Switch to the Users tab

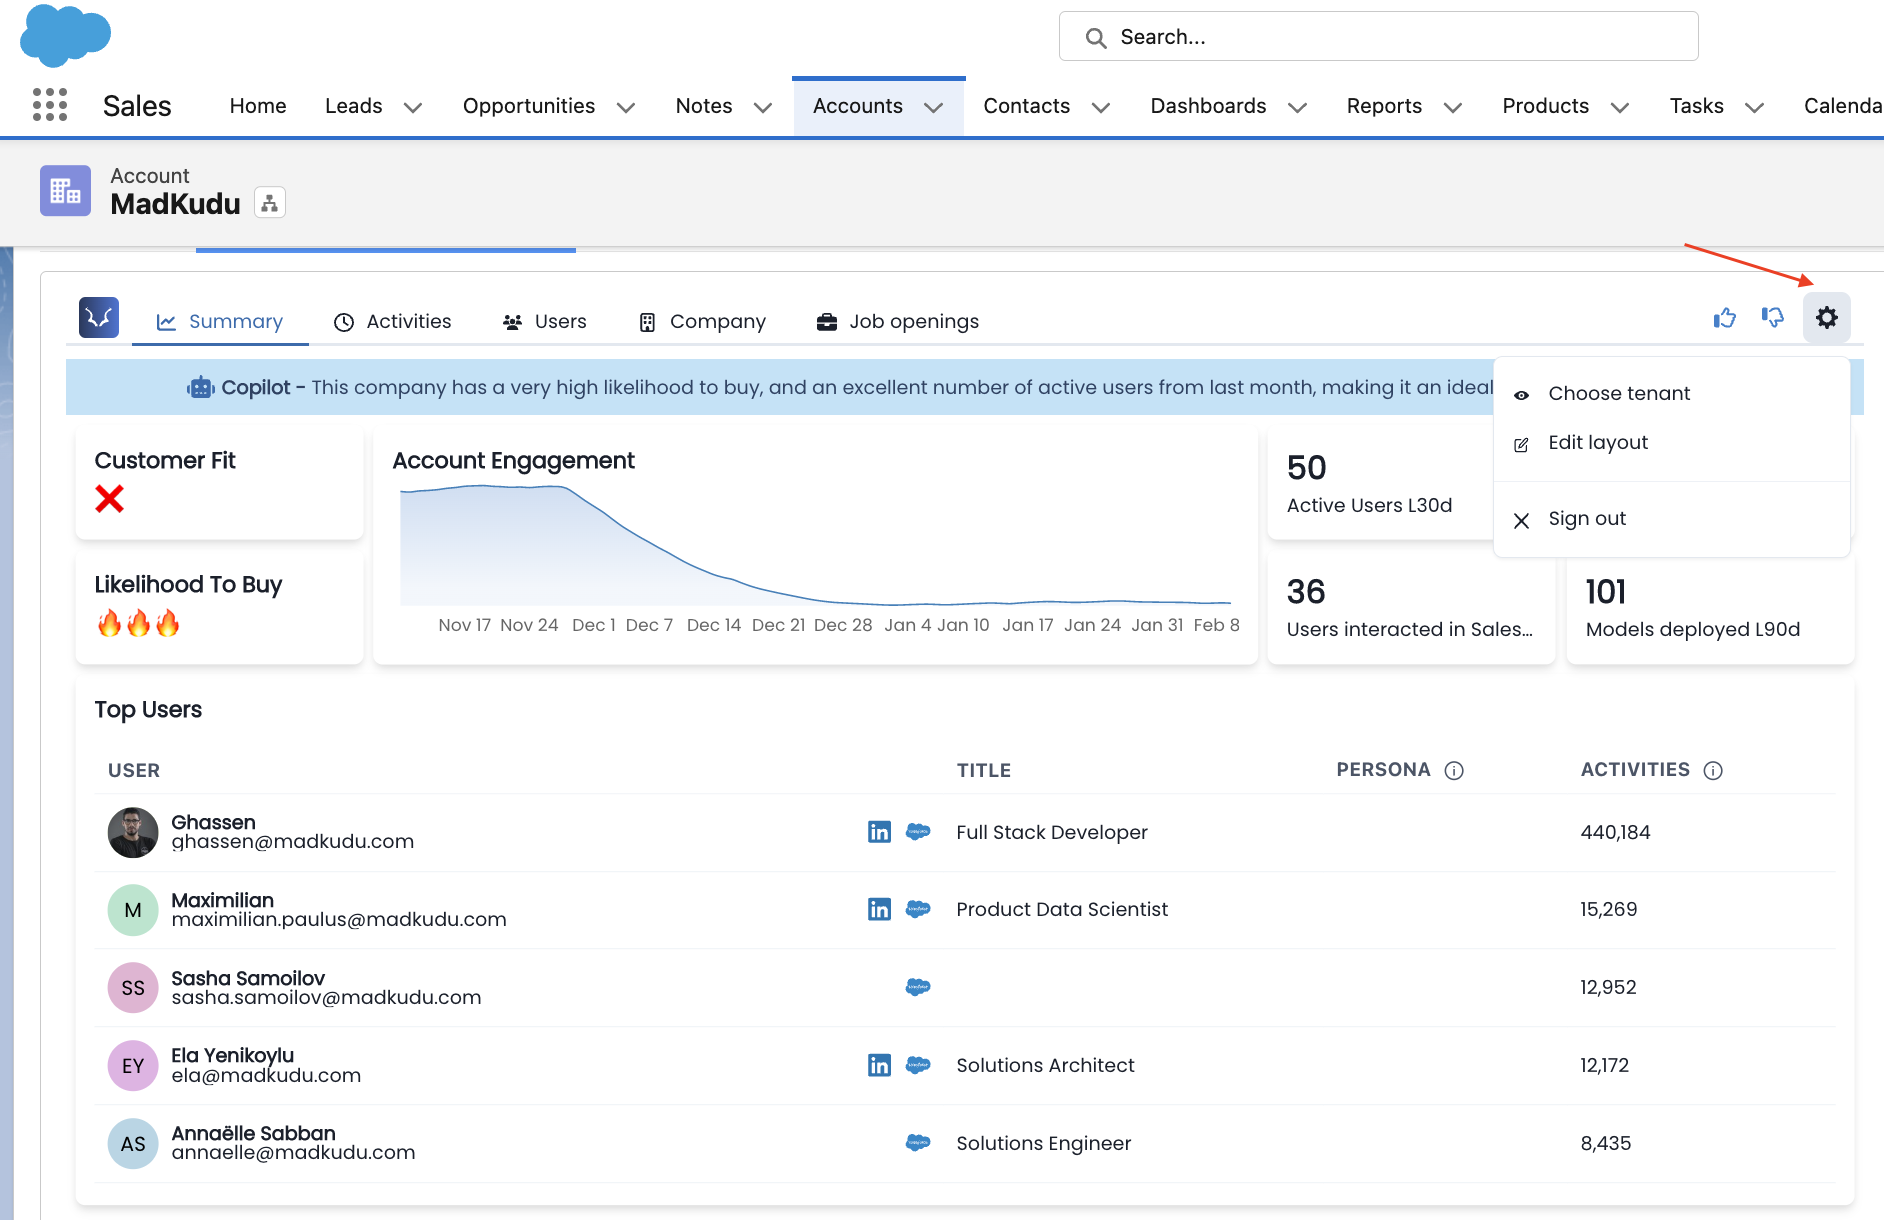[x=544, y=321]
